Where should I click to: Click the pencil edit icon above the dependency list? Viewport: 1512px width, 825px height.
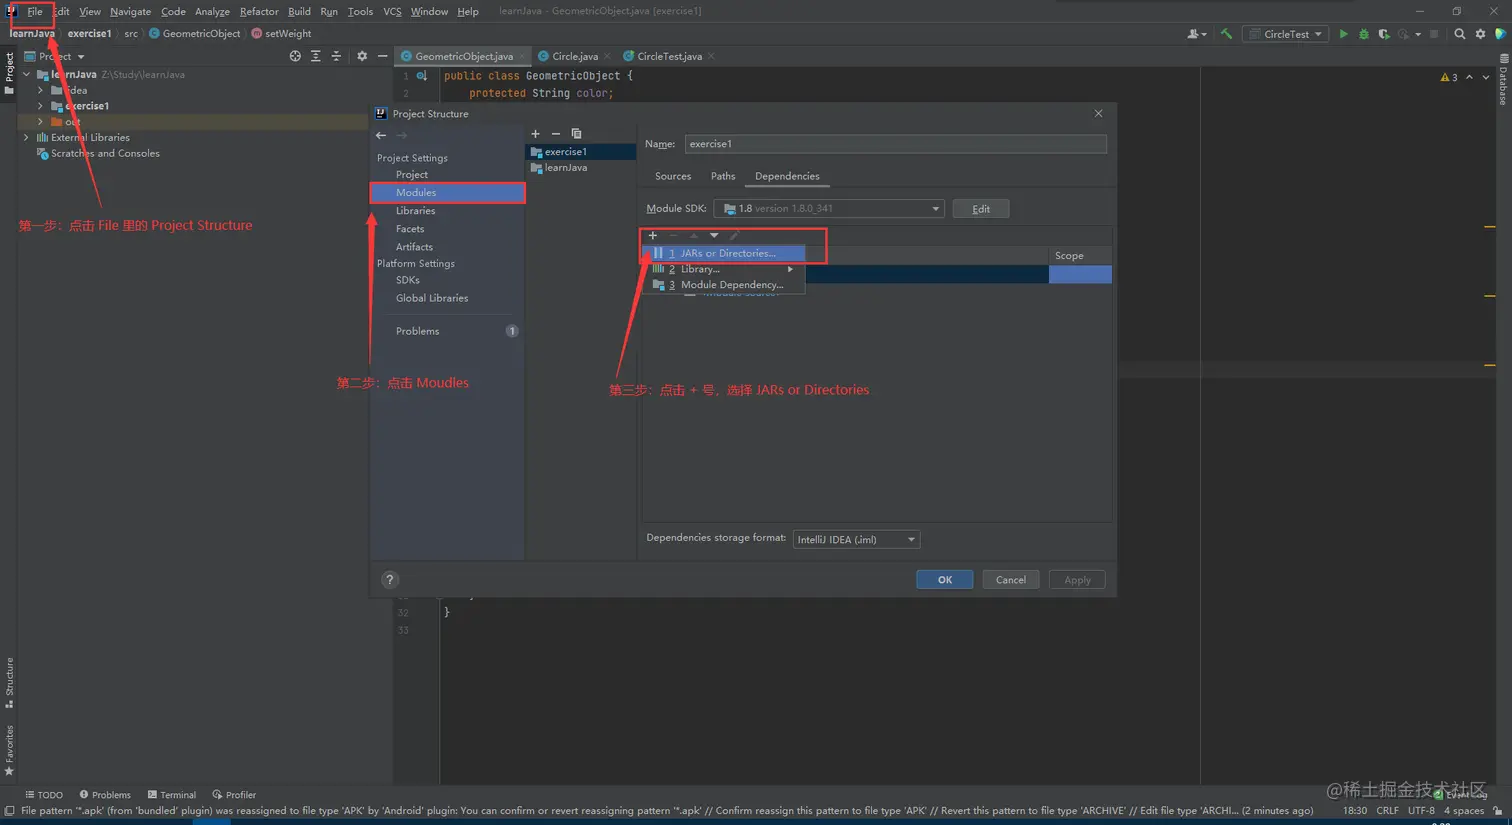733,236
